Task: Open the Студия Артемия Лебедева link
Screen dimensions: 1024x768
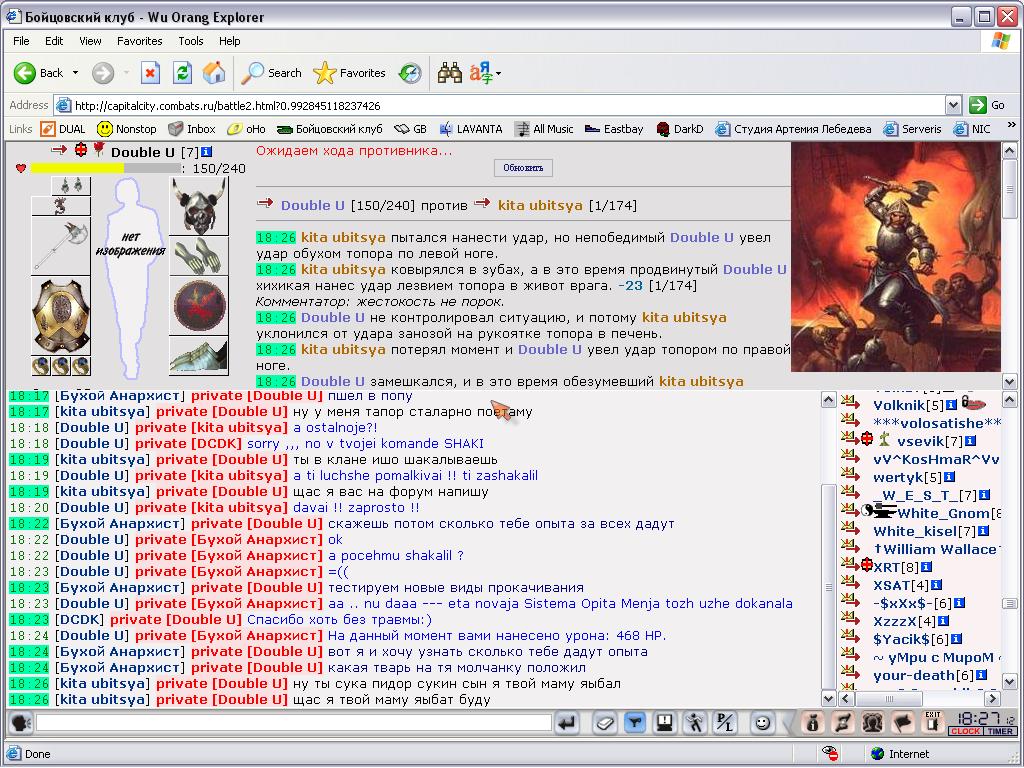Action: tap(793, 129)
